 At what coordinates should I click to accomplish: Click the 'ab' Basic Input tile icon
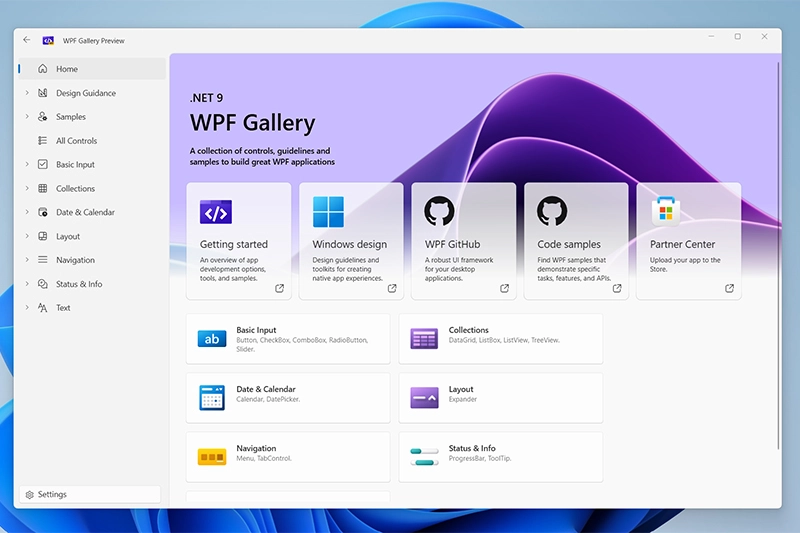(212, 339)
